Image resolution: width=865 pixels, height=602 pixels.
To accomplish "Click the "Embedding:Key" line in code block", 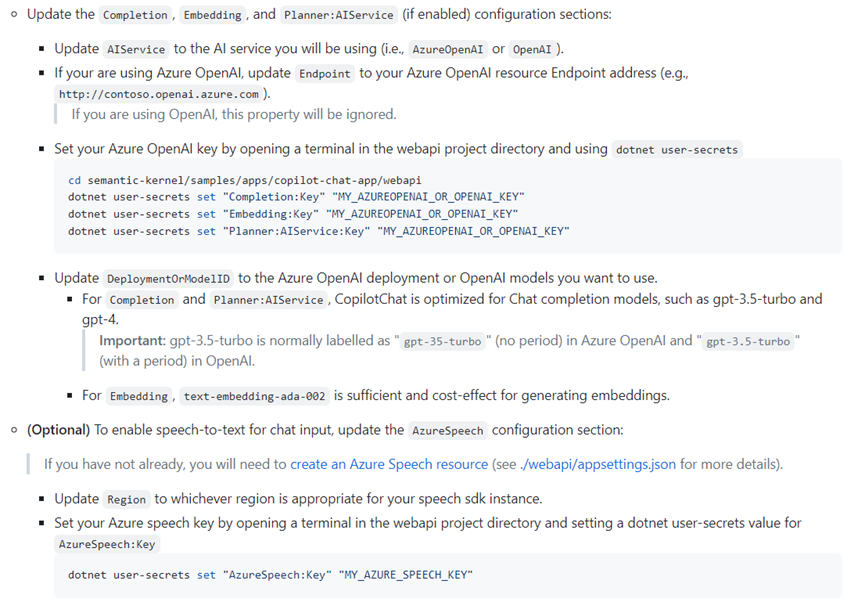I will point(292,214).
